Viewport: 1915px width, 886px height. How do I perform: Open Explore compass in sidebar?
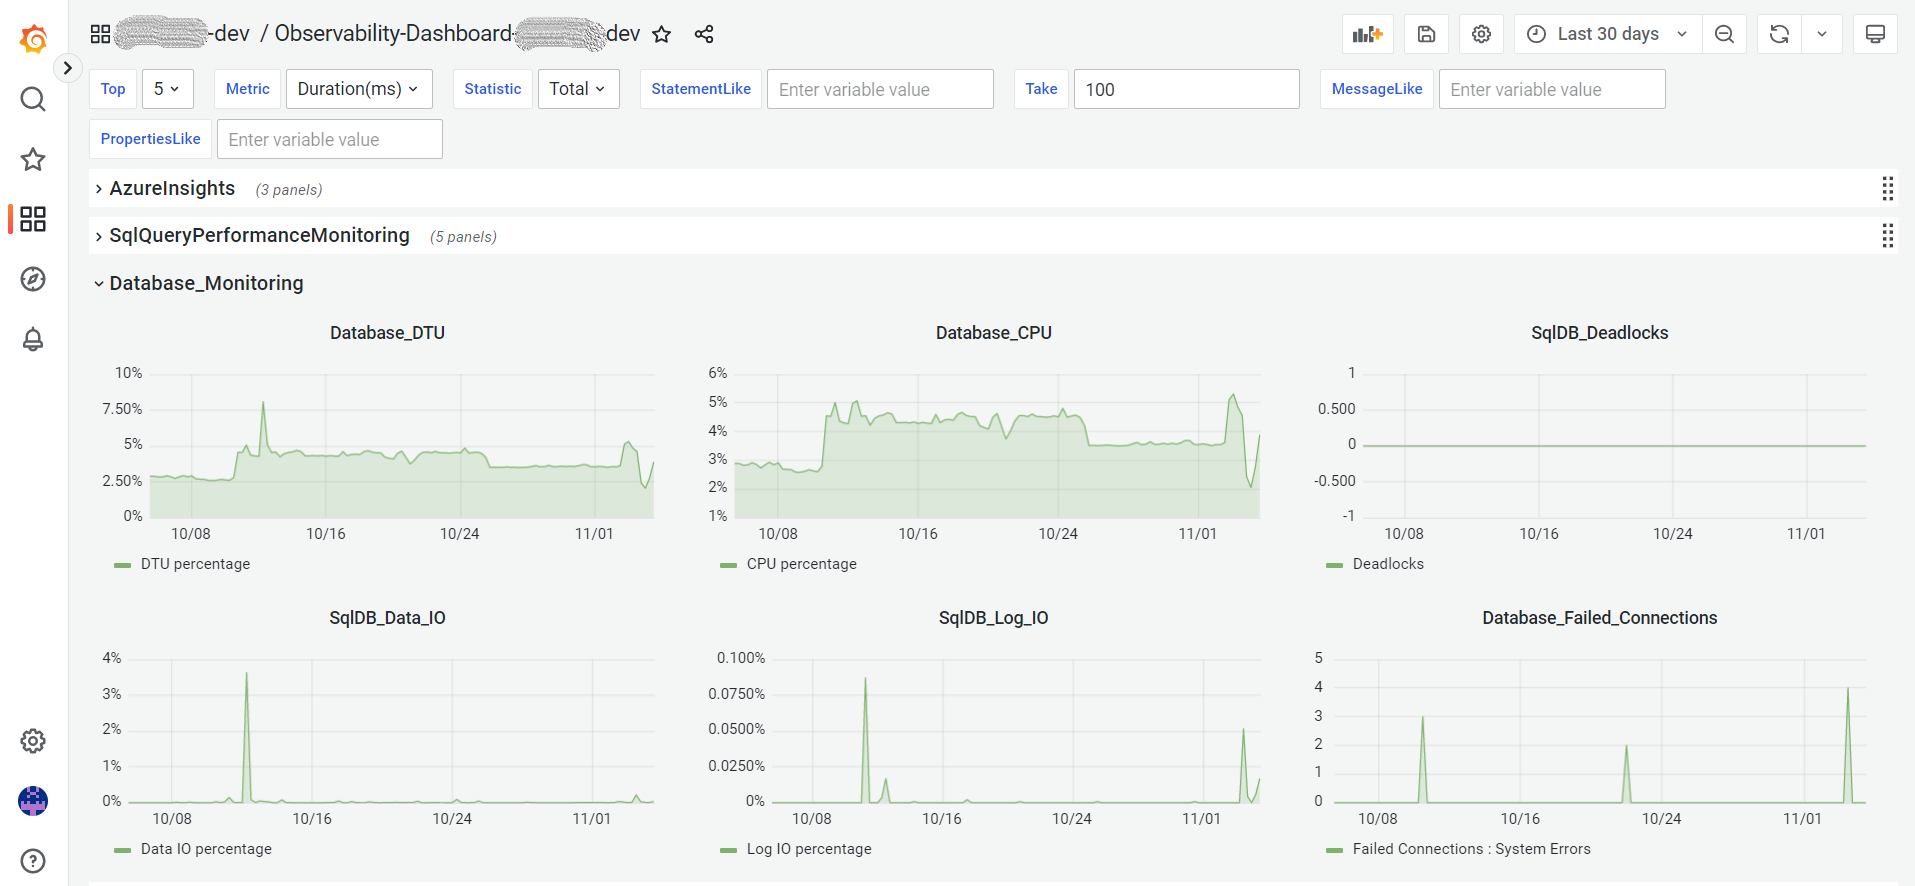pyautogui.click(x=33, y=279)
